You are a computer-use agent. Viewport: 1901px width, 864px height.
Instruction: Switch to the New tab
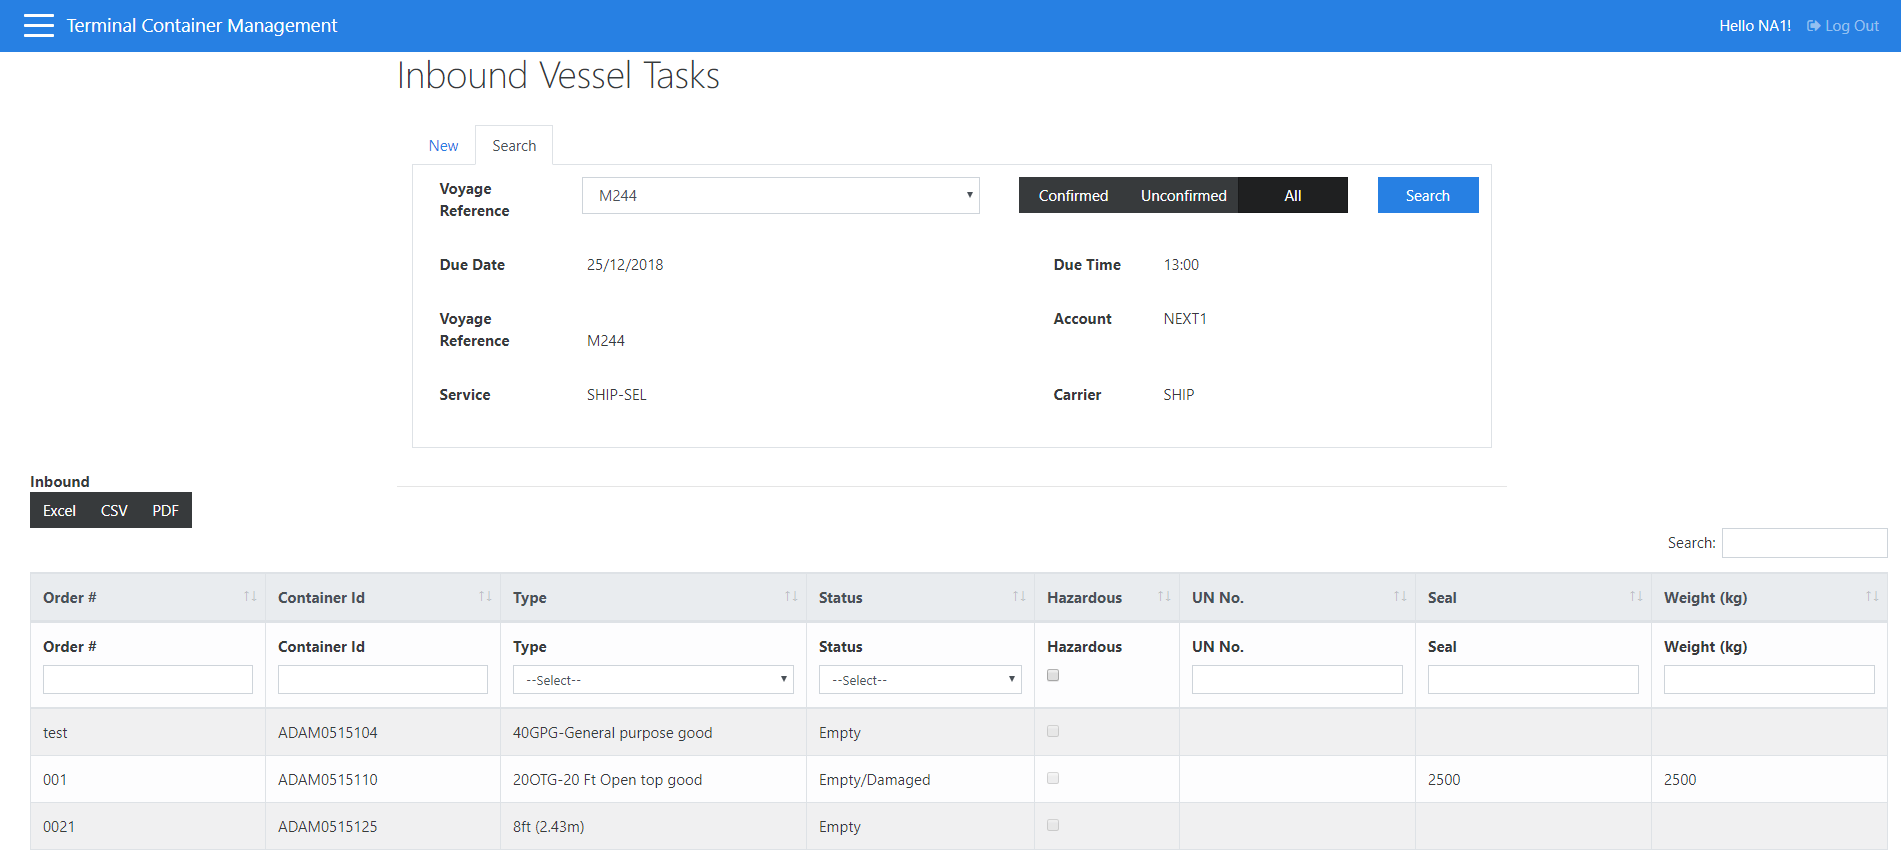[443, 146]
